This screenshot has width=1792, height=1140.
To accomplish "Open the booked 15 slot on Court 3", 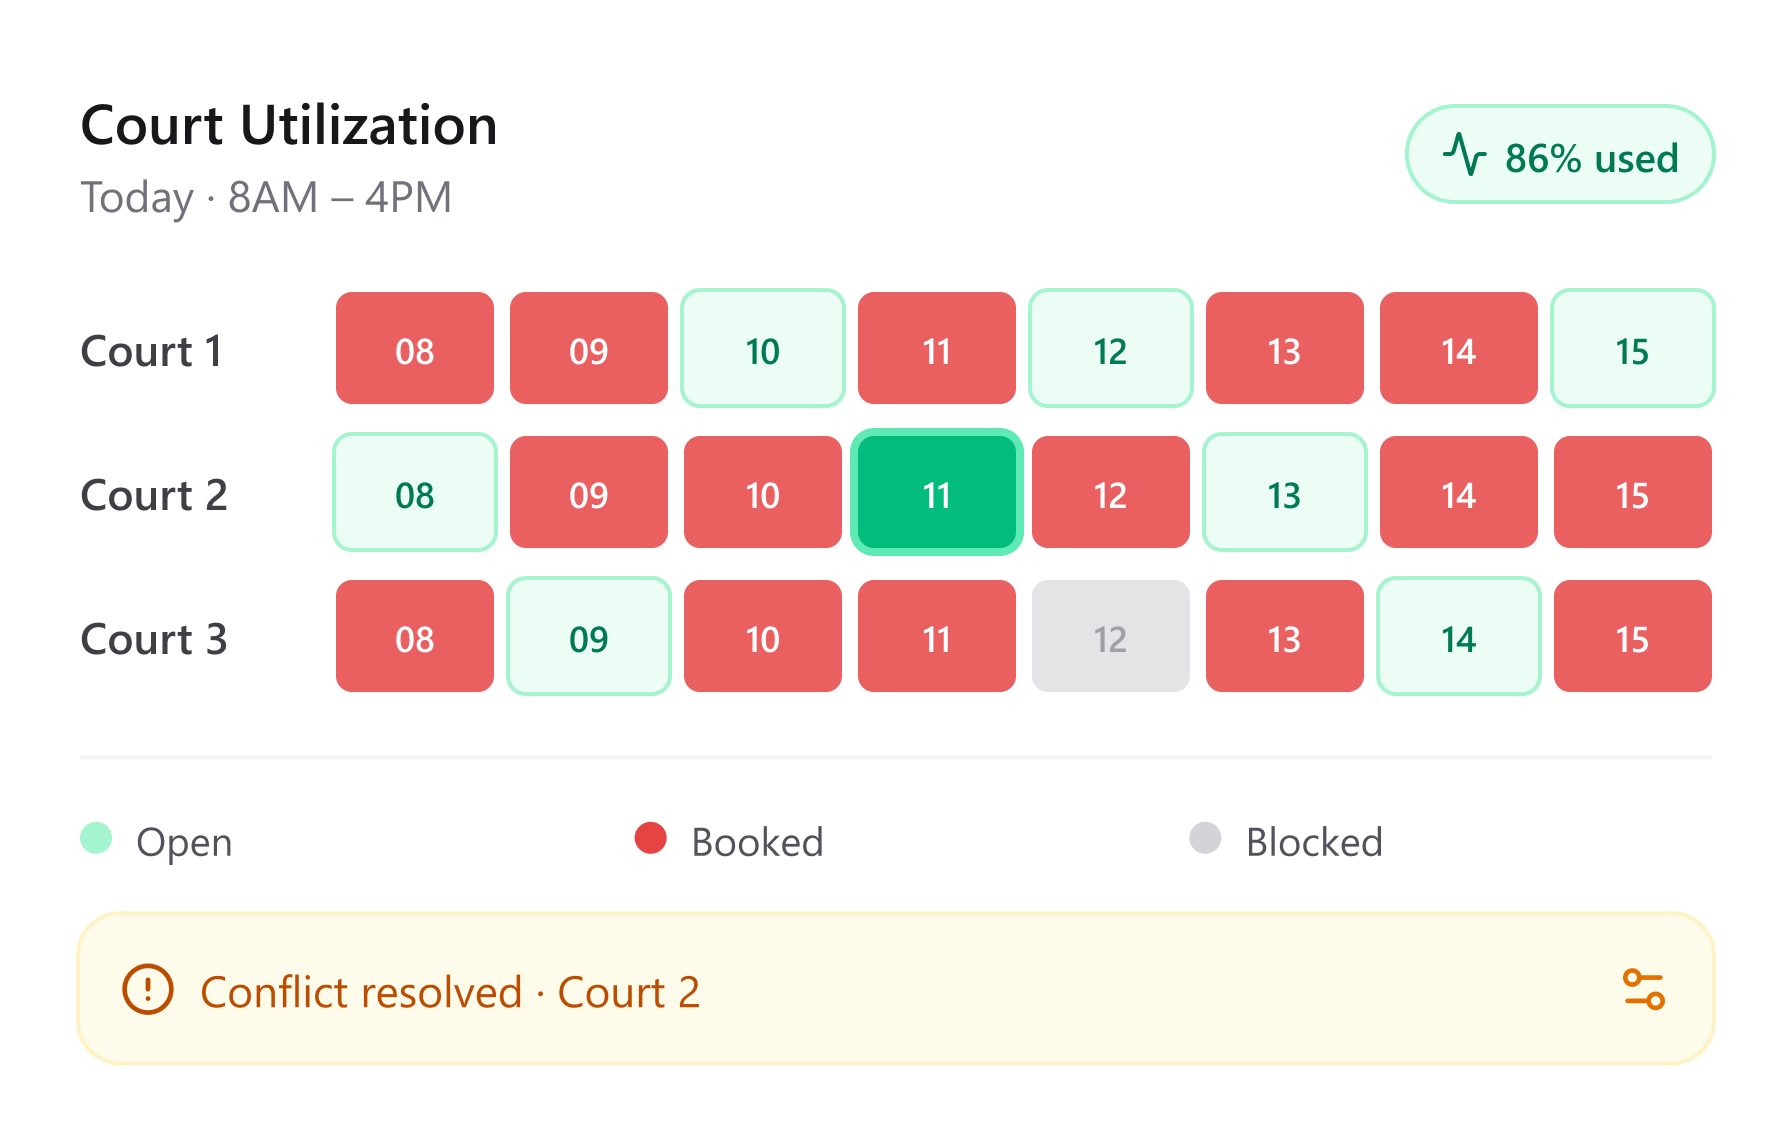I will pos(1633,636).
